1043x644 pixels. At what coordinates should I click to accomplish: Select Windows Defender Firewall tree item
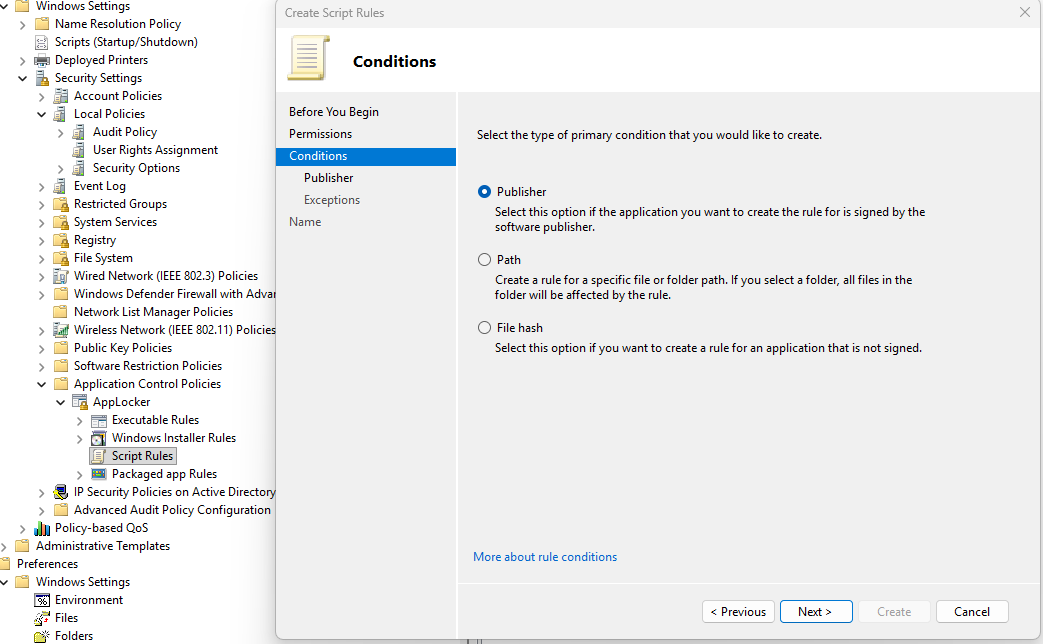click(x=174, y=294)
